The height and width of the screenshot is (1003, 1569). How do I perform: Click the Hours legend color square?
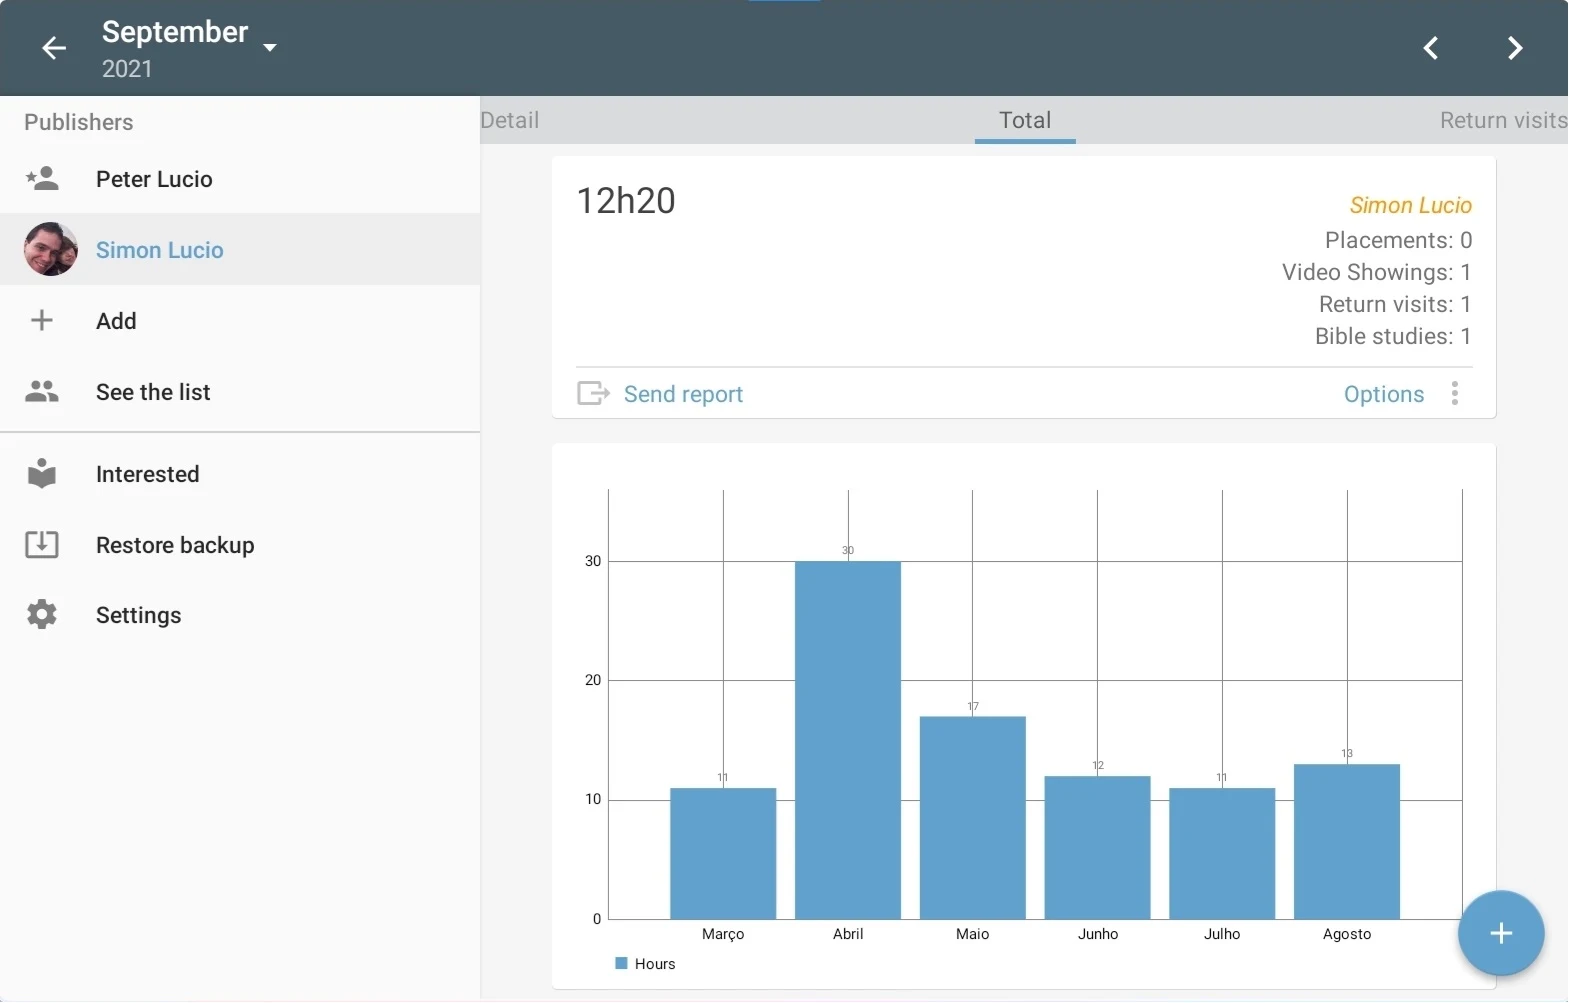621,964
